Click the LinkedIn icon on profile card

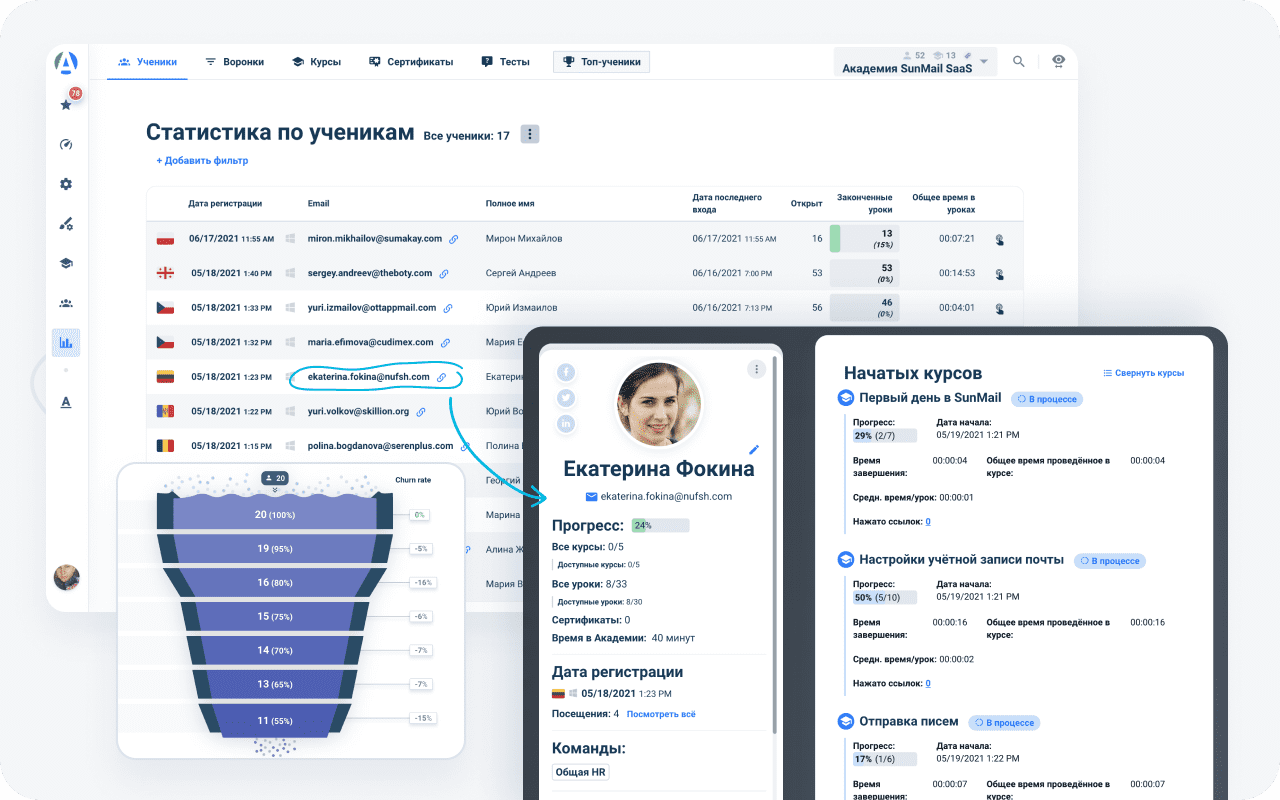[x=566, y=424]
